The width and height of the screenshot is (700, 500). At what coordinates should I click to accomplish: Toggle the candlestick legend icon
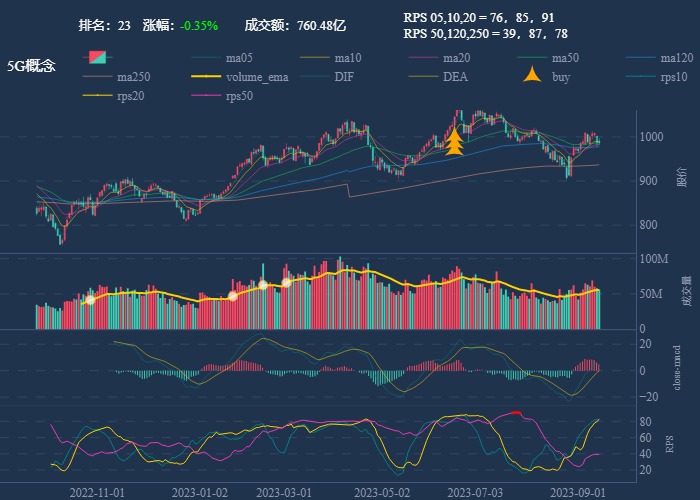97,58
